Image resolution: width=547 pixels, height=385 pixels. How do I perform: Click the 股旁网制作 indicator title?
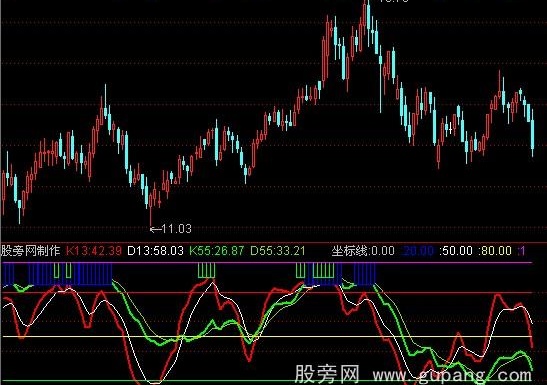click(31, 251)
